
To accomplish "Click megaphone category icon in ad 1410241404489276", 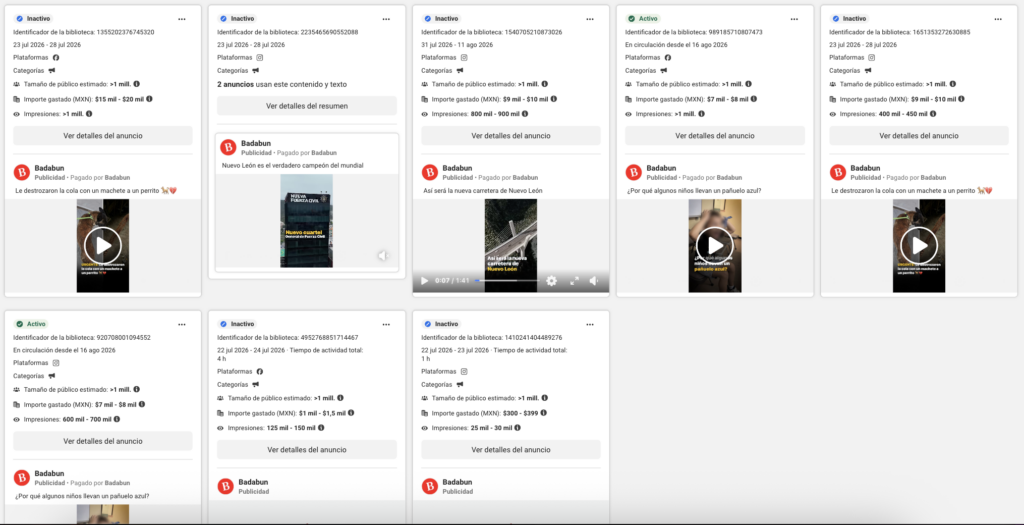I will pos(460,384).
